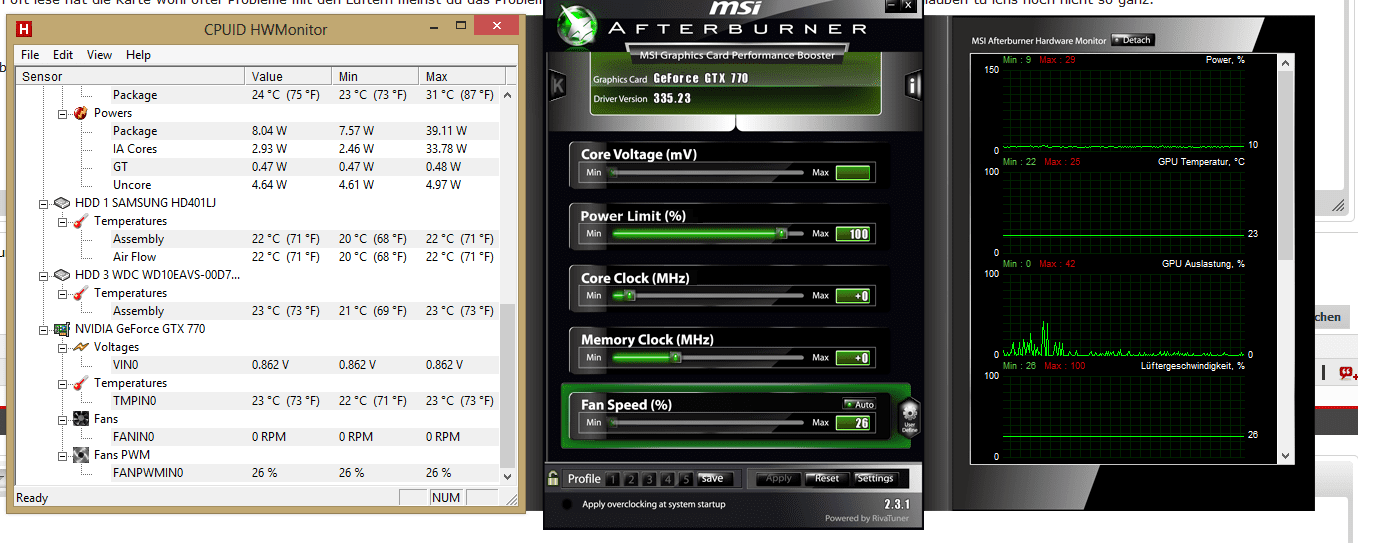Open the Afterburner info i button
This screenshot has height=544, width=1380.
(x=912, y=85)
